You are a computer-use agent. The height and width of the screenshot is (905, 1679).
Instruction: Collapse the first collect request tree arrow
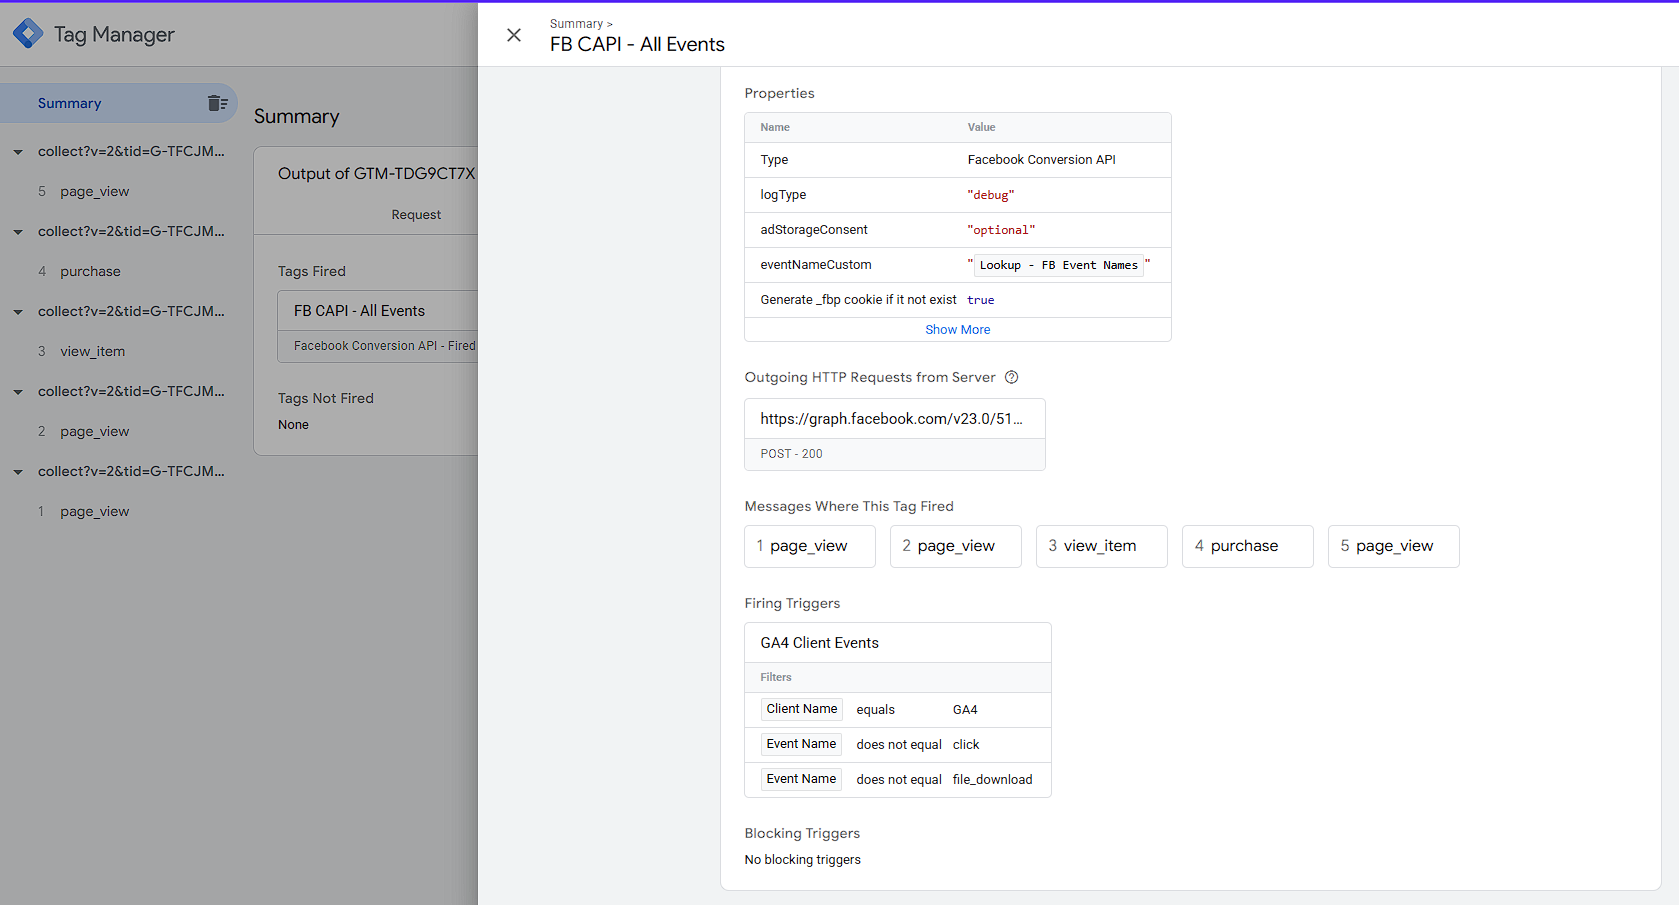[18, 152]
